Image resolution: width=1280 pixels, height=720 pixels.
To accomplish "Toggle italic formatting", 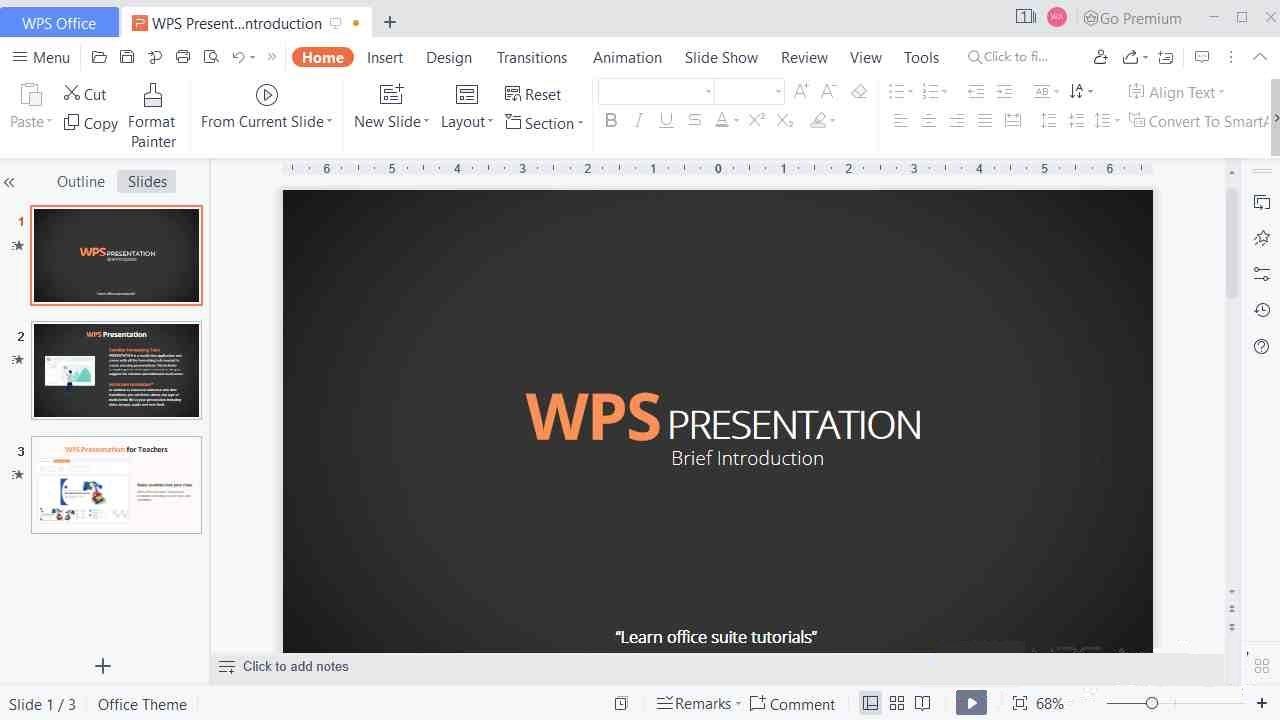I will [638, 120].
